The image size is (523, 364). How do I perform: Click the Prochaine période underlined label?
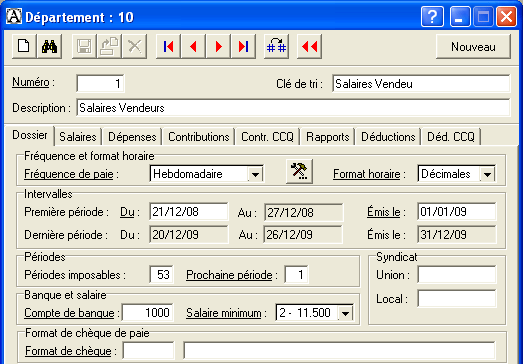coord(229,275)
